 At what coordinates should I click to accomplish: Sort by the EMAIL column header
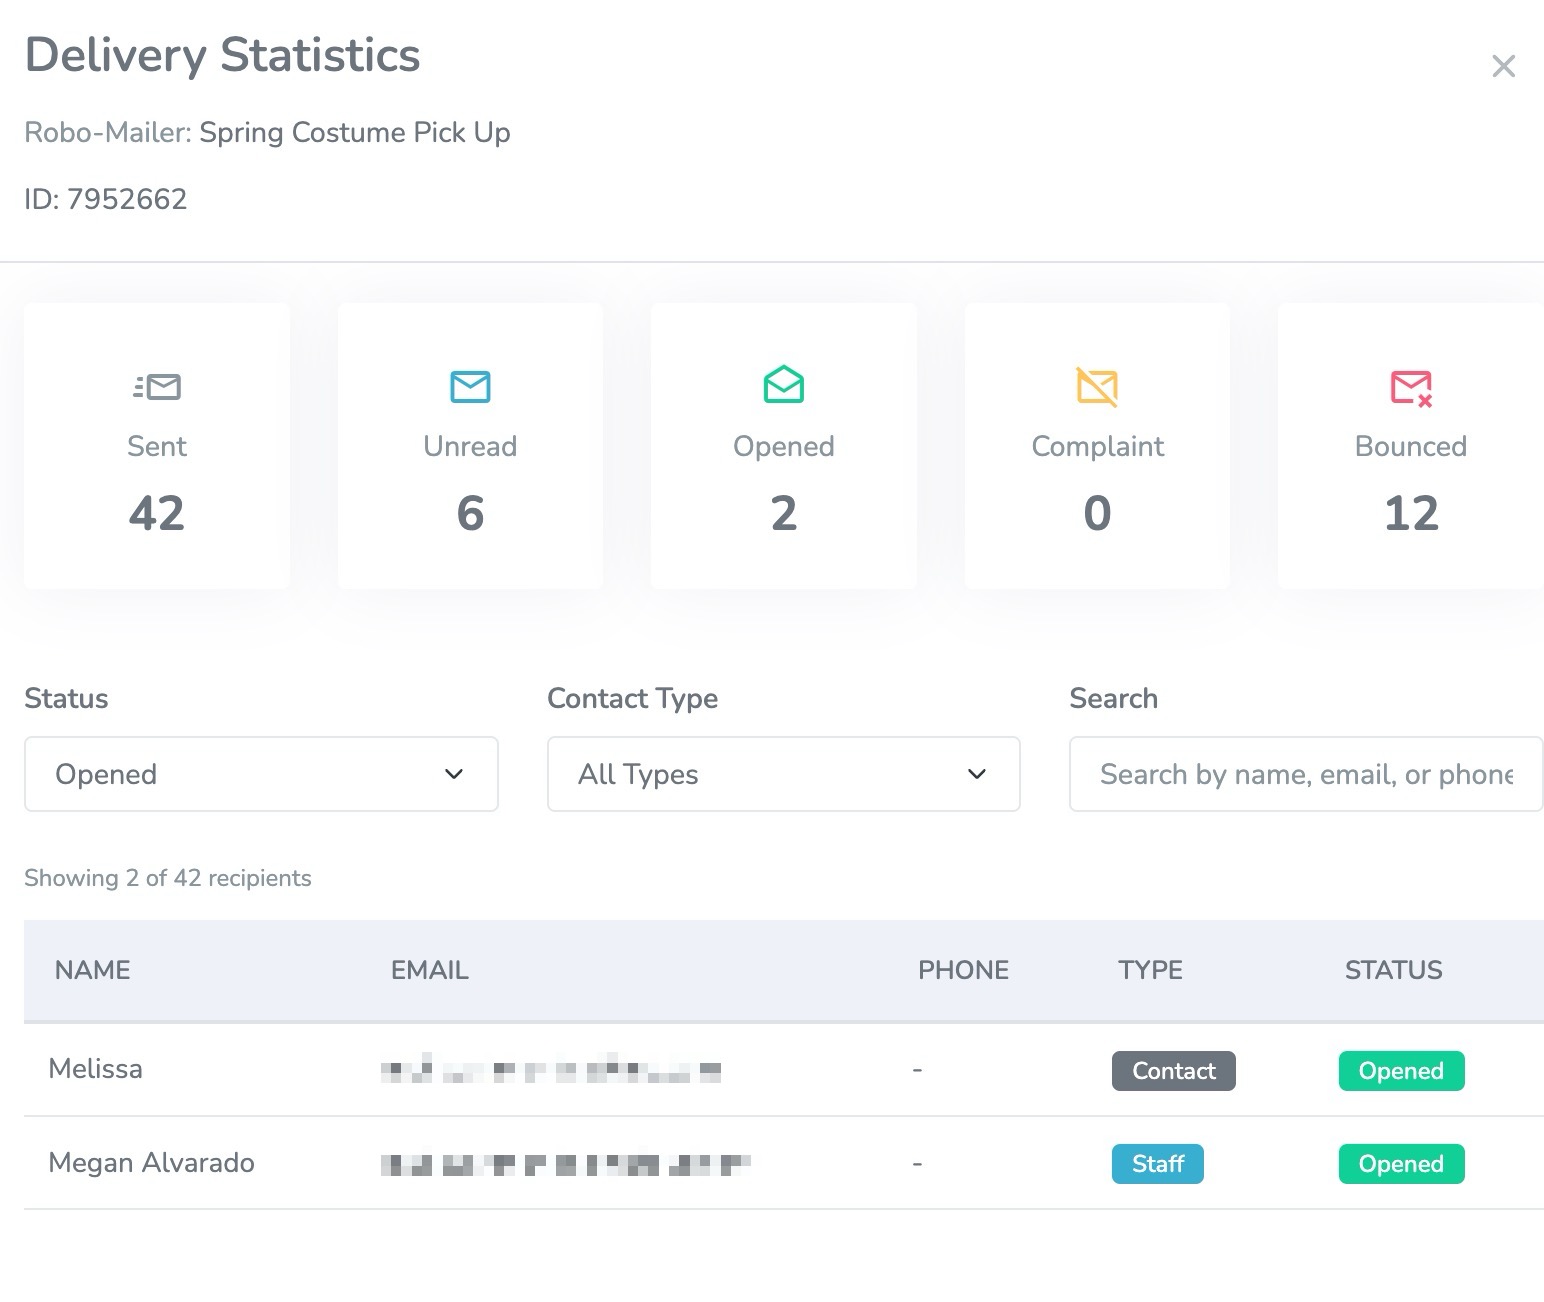pos(430,970)
